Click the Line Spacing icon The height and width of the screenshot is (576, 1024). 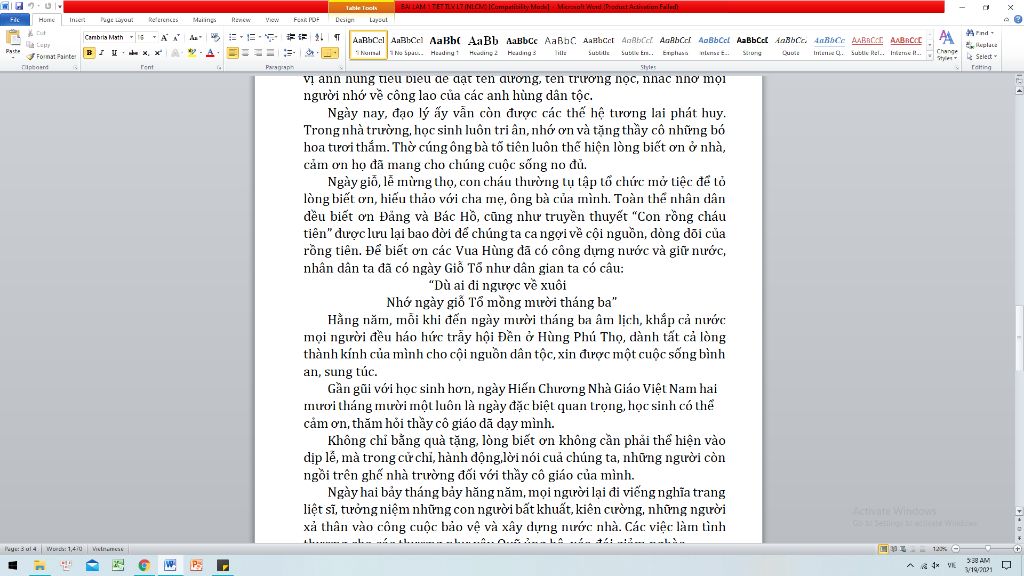[x=289, y=53]
